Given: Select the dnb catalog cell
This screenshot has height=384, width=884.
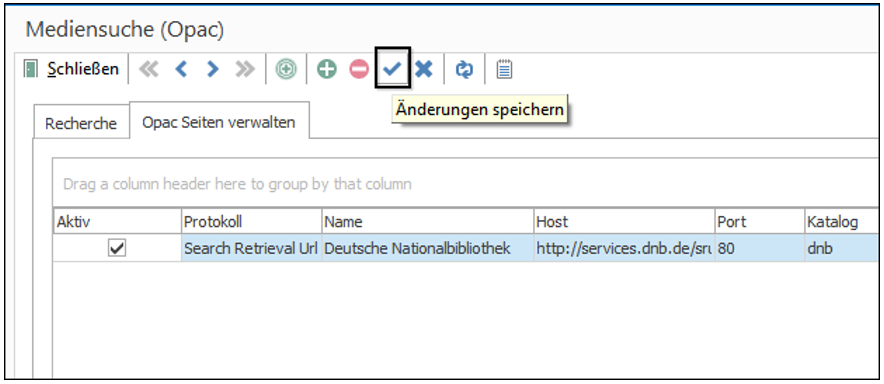Looking at the screenshot, I should tap(843, 248).
